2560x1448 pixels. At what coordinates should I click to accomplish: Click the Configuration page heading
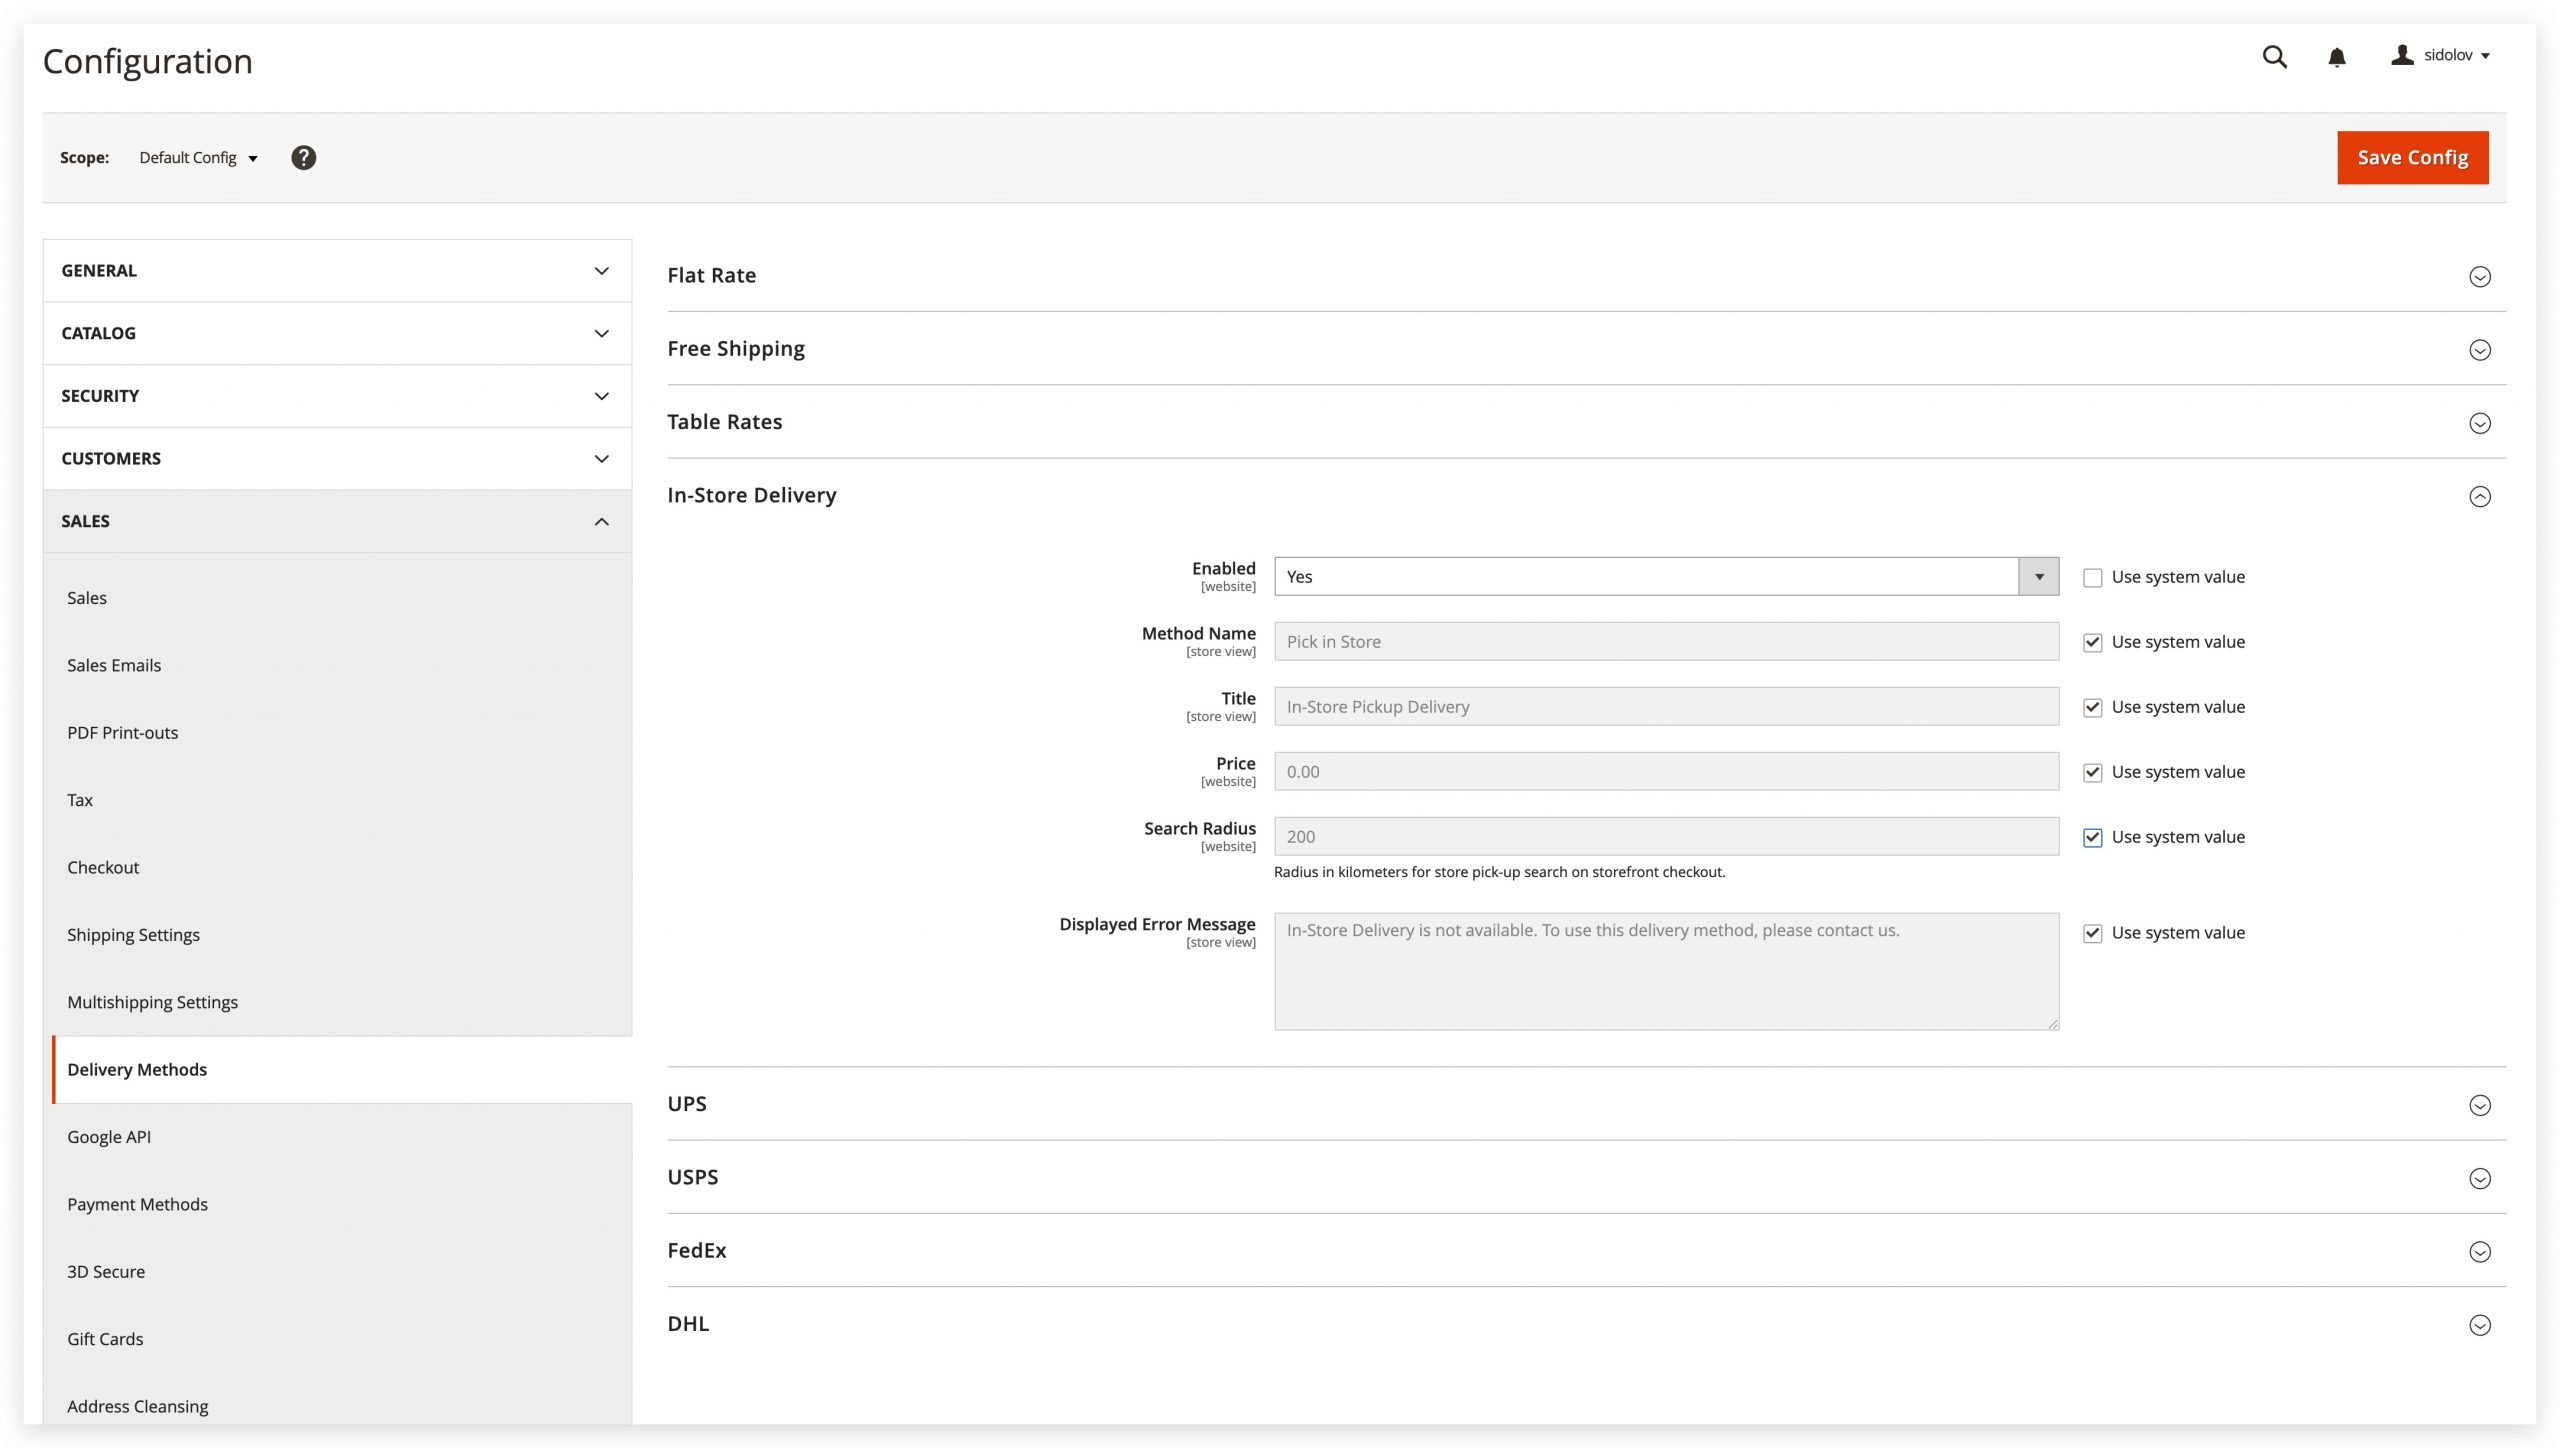pyautogui.click(x=147, y=62)
